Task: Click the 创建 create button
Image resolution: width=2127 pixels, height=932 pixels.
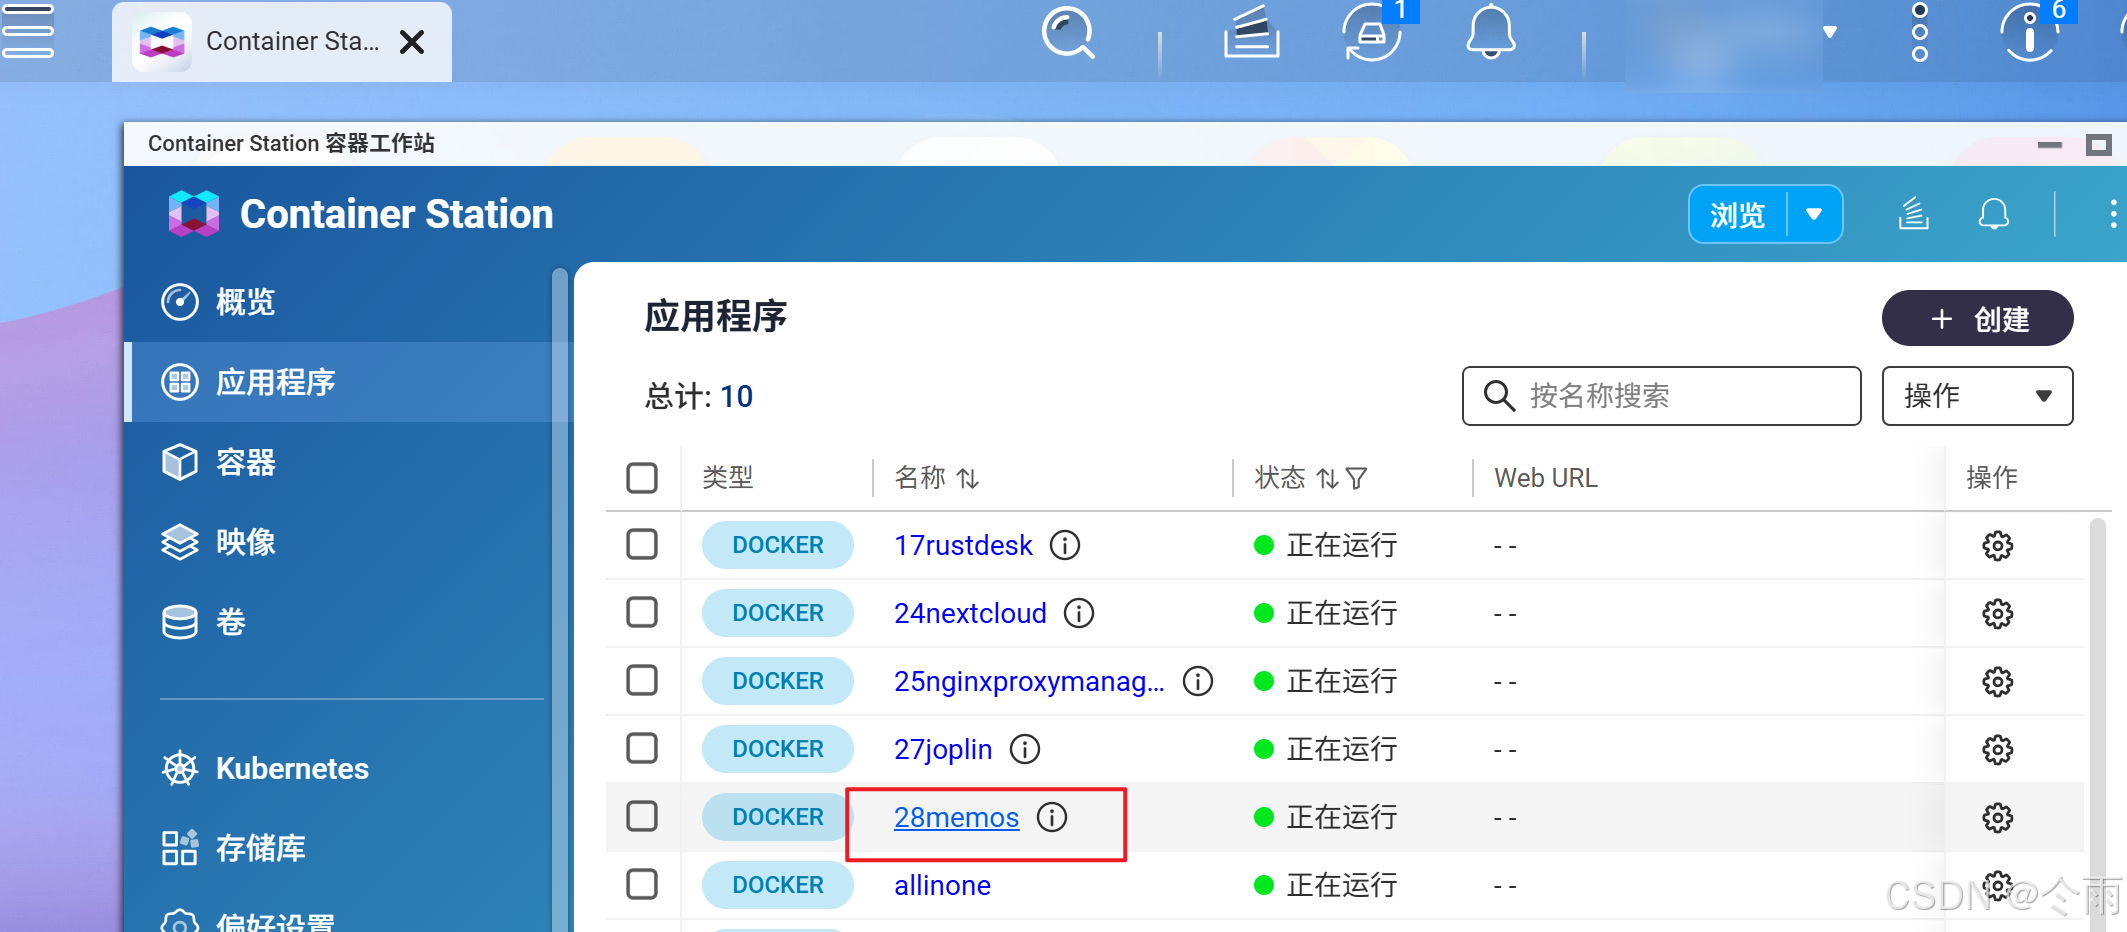Action: click(1977, 319)
